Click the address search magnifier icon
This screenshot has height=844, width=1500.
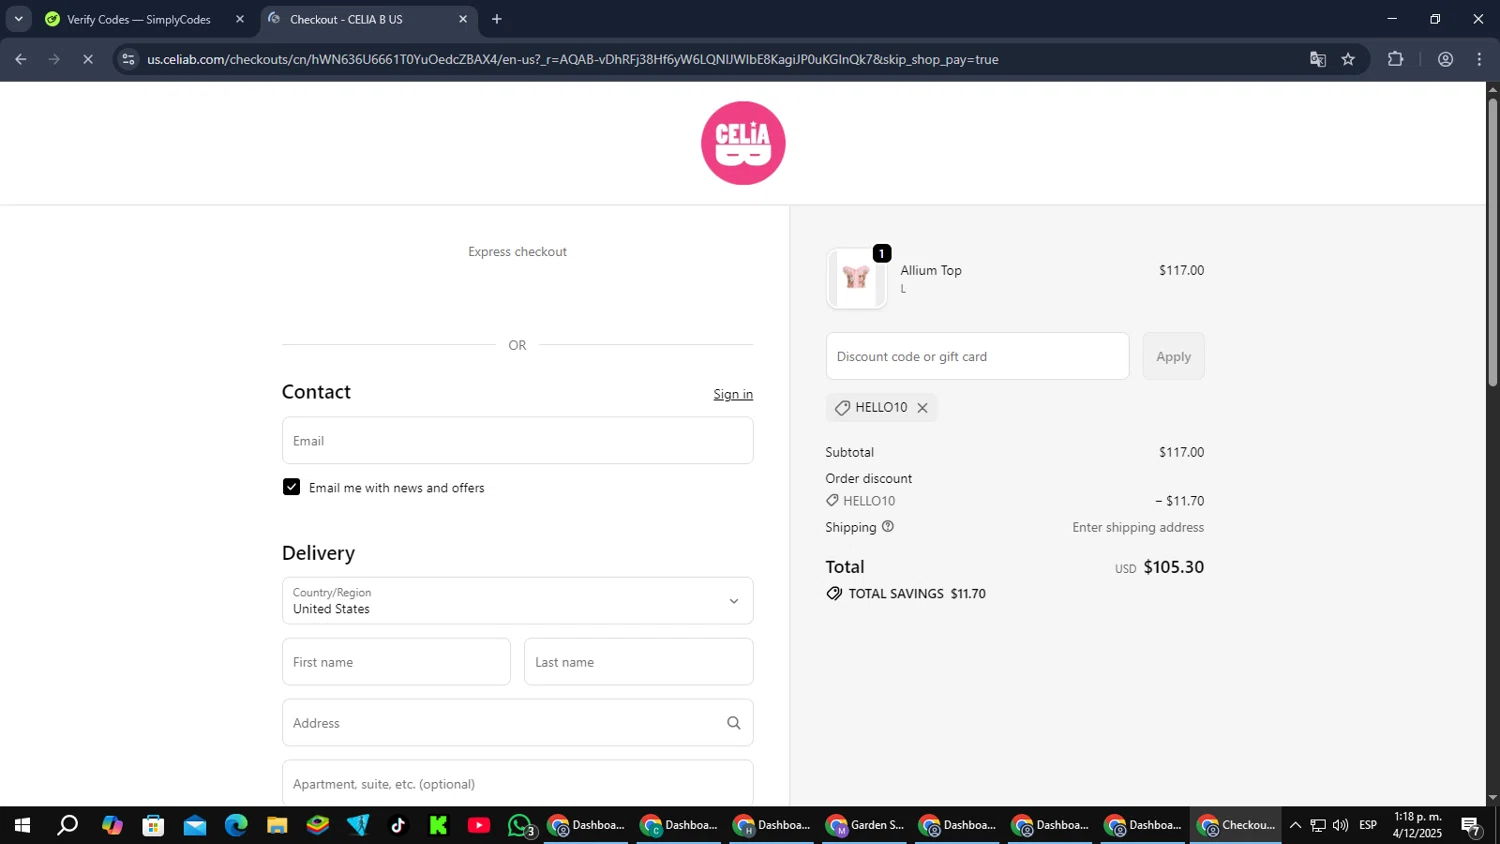point(733,723)
